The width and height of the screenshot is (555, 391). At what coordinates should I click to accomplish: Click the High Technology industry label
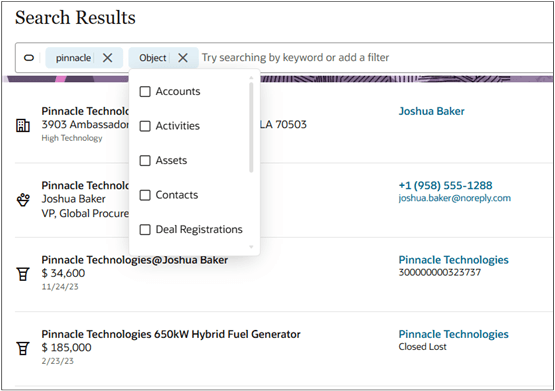click(x=72, y=138)
